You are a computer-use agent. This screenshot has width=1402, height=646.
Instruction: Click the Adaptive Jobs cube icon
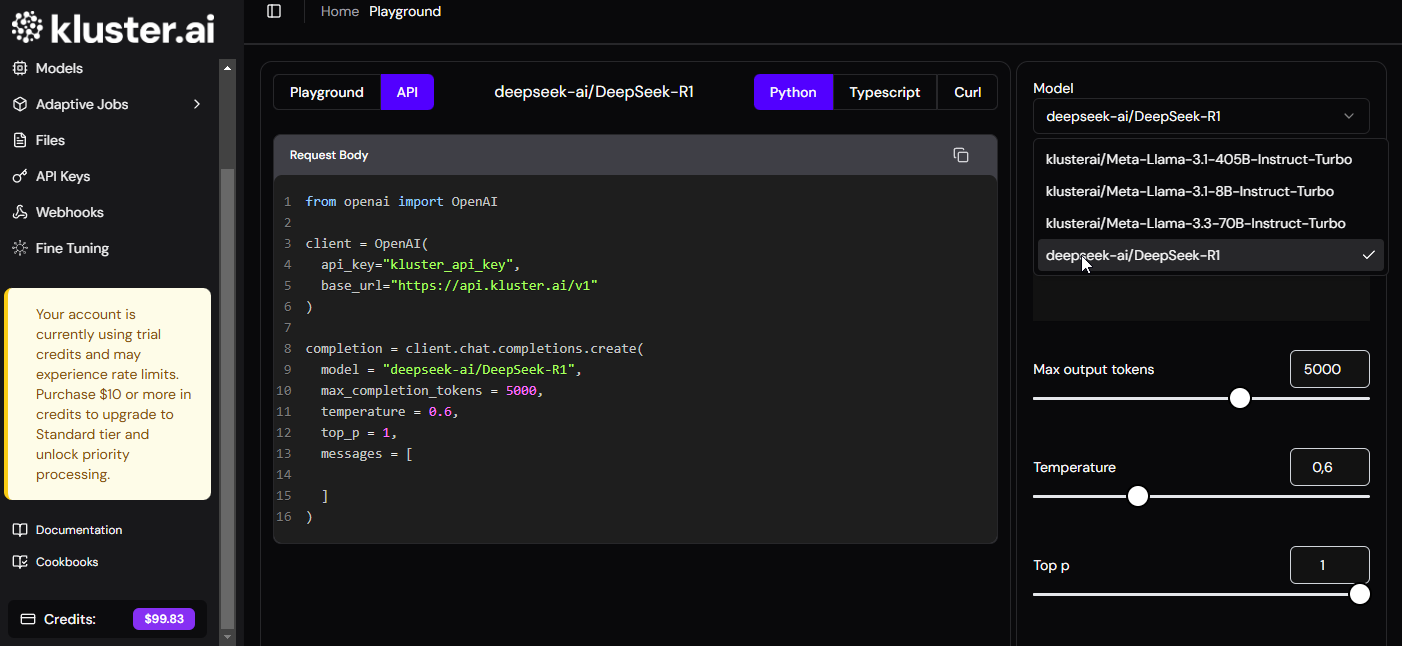(19, 104)
